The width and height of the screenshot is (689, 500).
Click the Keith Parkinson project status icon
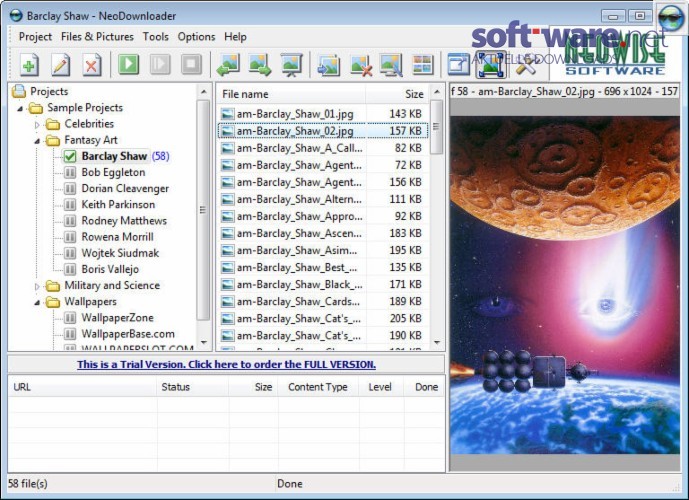pyautogui.click(x=70, y=205)
